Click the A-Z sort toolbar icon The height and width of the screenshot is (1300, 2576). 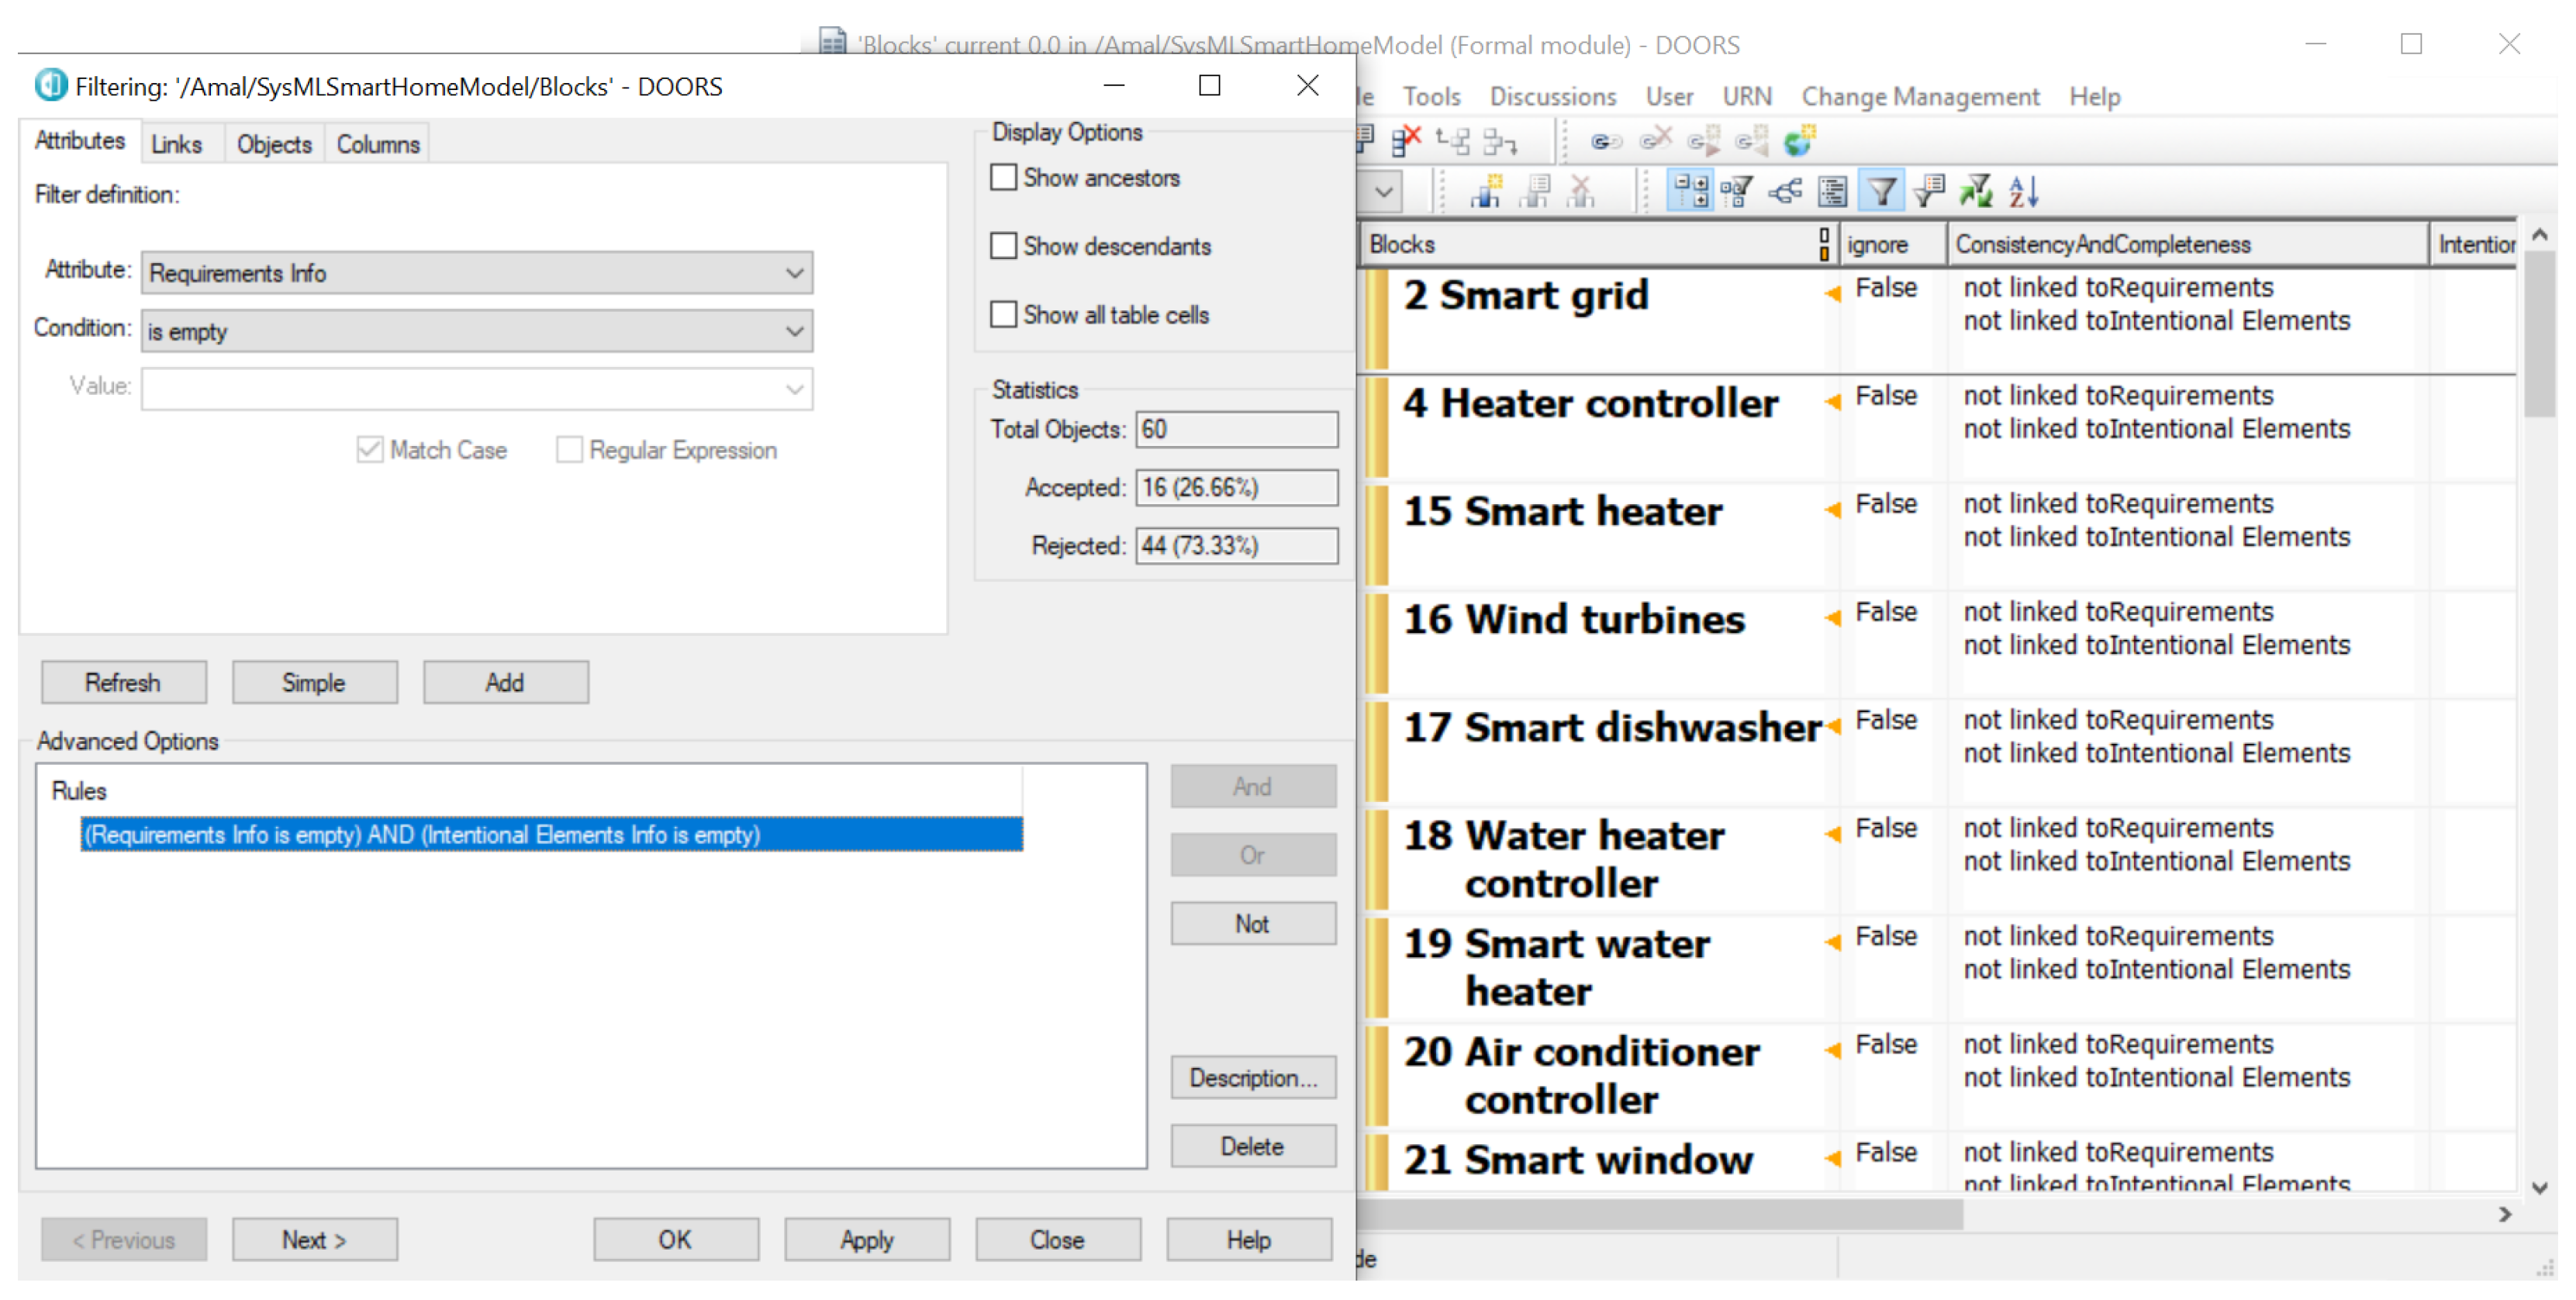tap(2023, 190)
